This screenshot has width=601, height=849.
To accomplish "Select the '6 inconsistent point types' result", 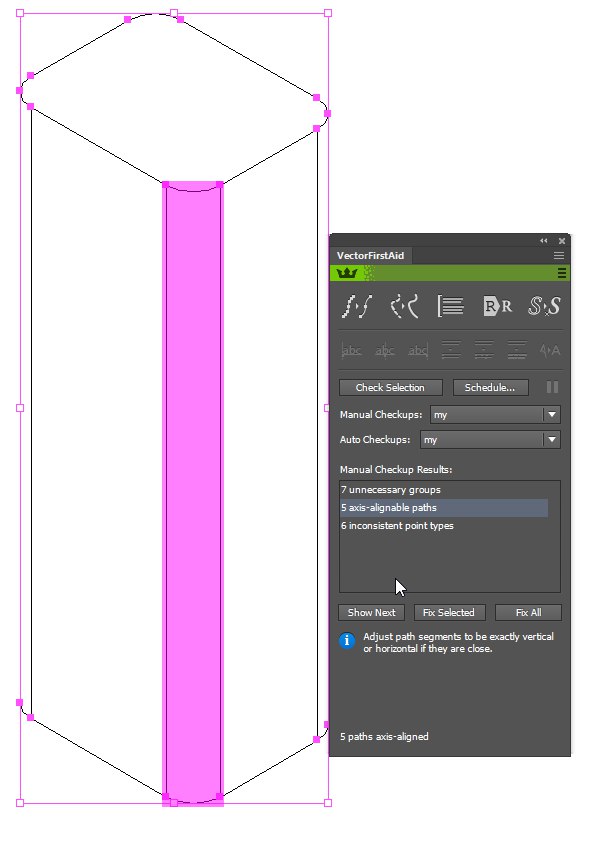I will [x=444, y=525].
